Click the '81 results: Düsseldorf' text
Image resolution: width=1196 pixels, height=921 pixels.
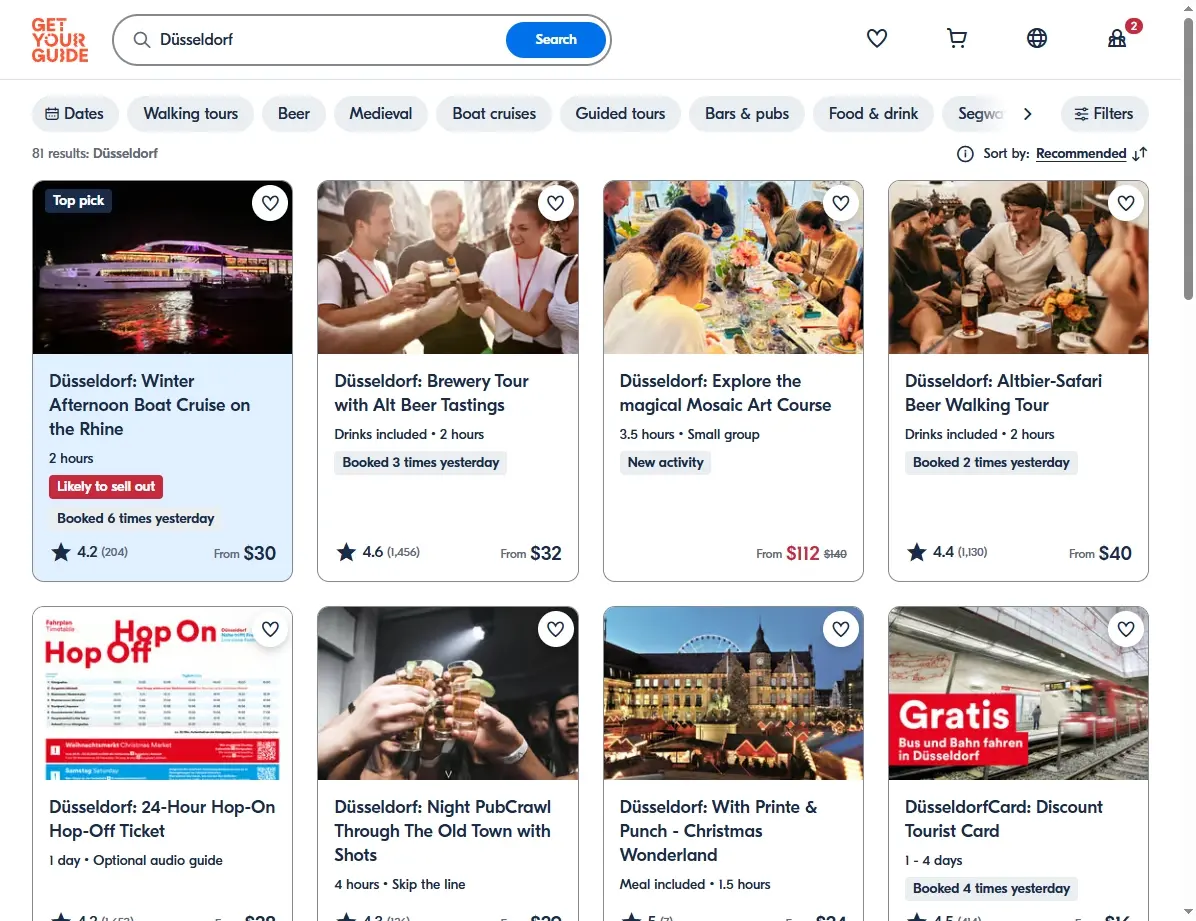[95, 153]
